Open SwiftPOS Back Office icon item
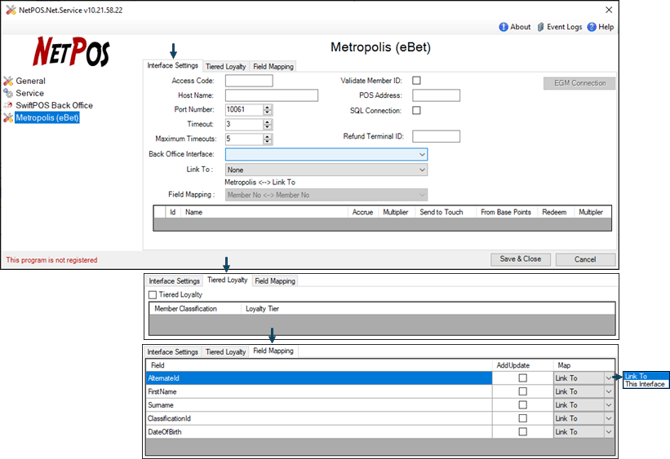Screen dimensions: 670x459 8,105
